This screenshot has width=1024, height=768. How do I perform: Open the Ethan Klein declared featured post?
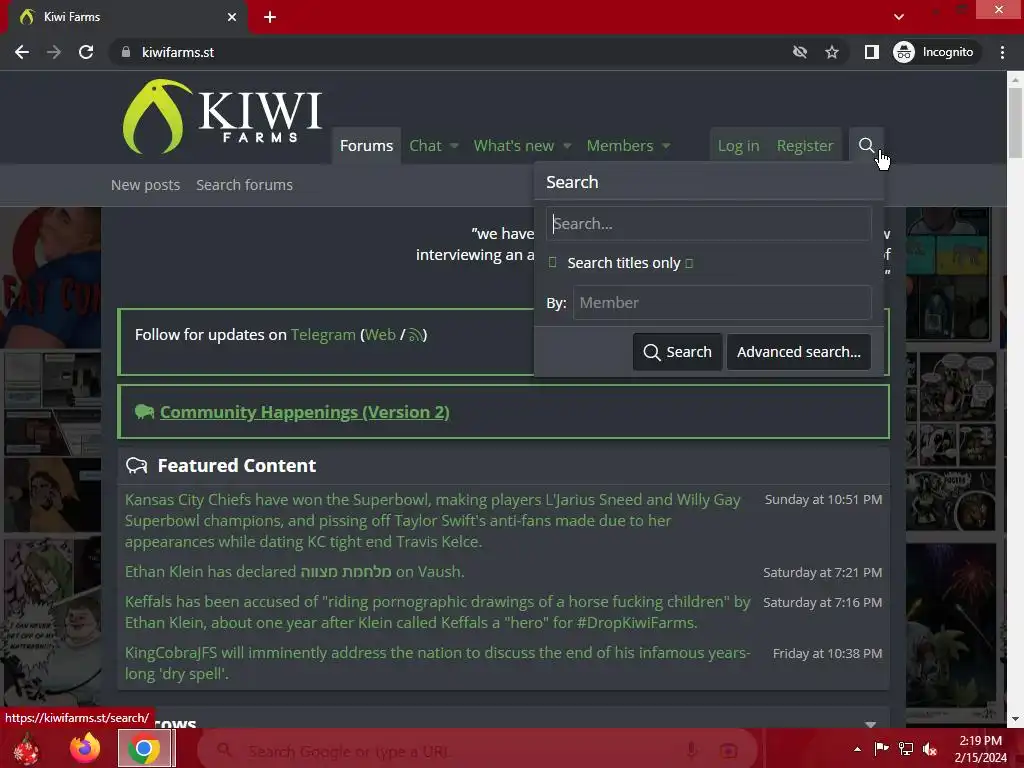click(295, 571)
